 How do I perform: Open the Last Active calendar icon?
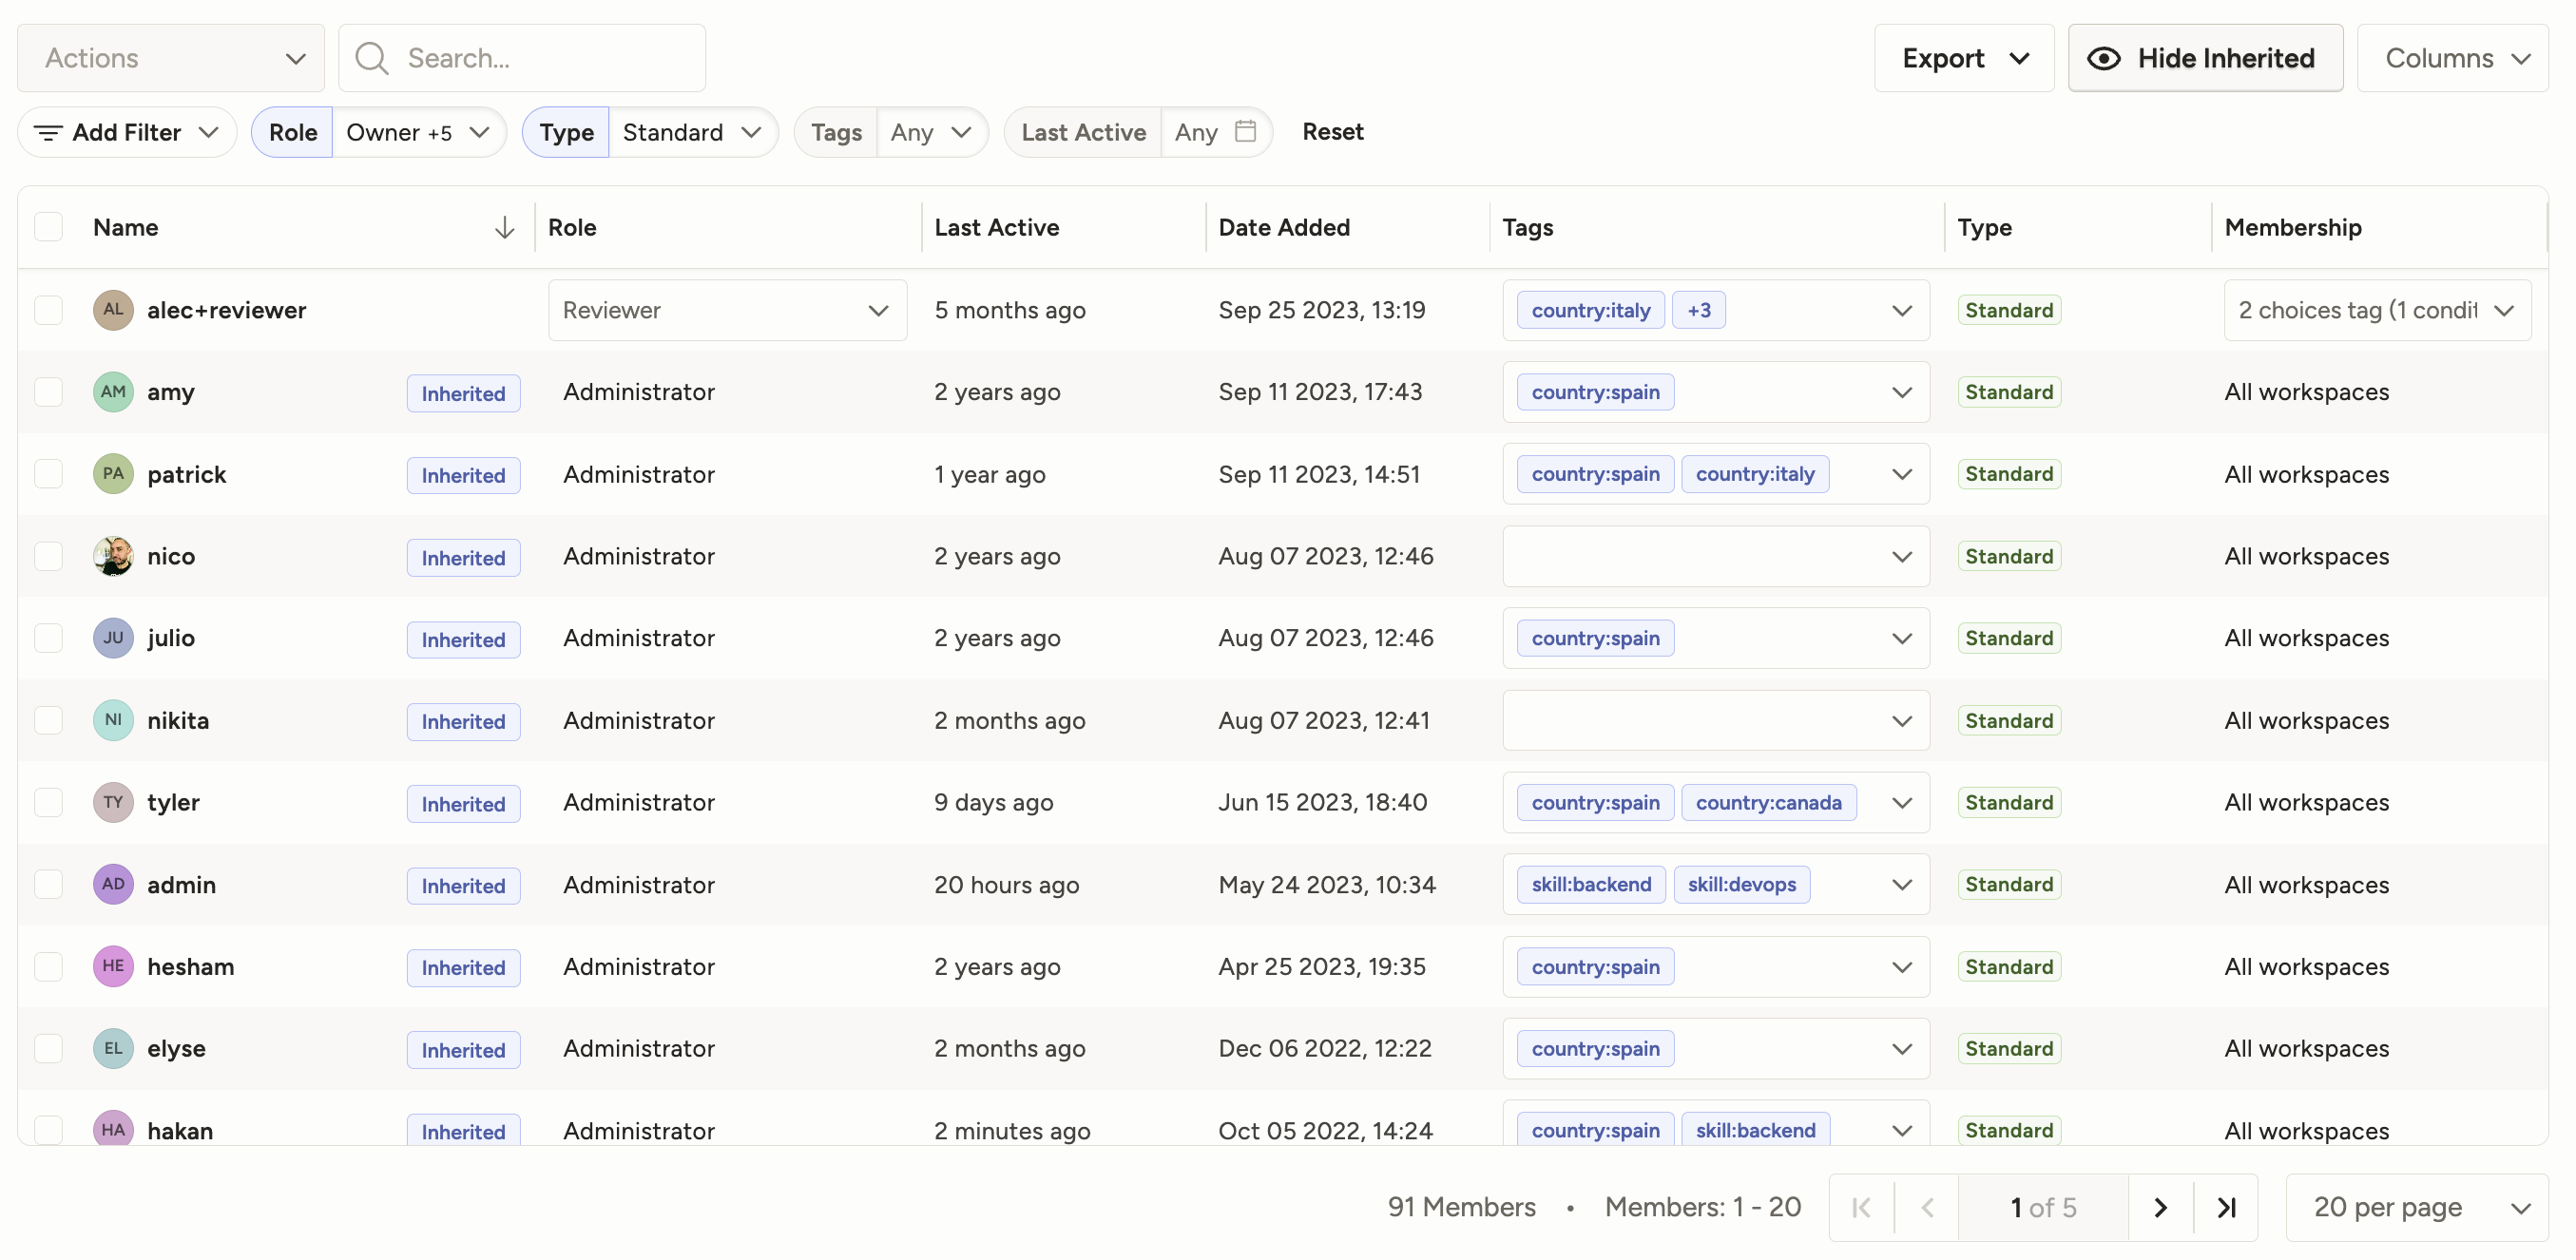click(x=1245, y=131)
